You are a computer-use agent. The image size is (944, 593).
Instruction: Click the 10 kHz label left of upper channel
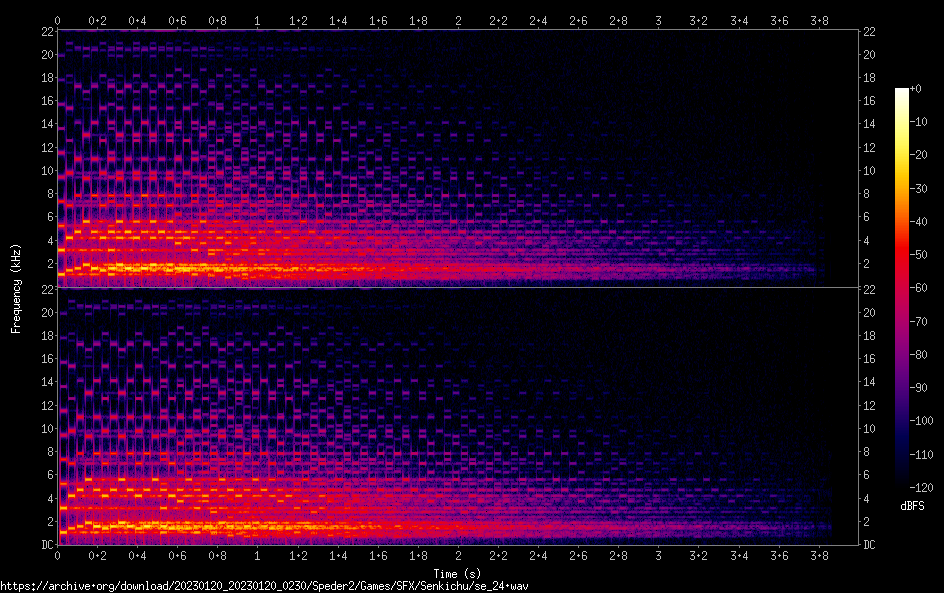45,170
